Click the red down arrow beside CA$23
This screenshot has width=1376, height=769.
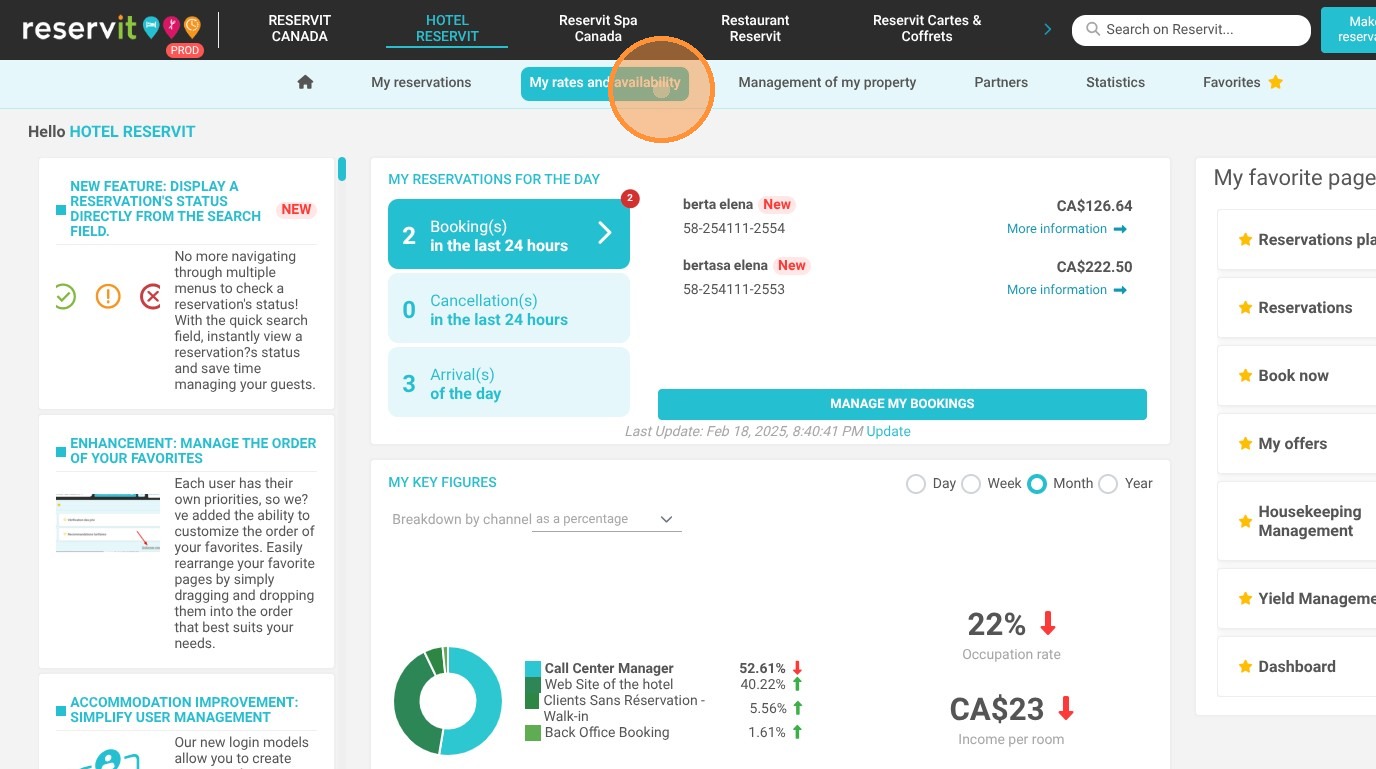tap(1066, 709)
